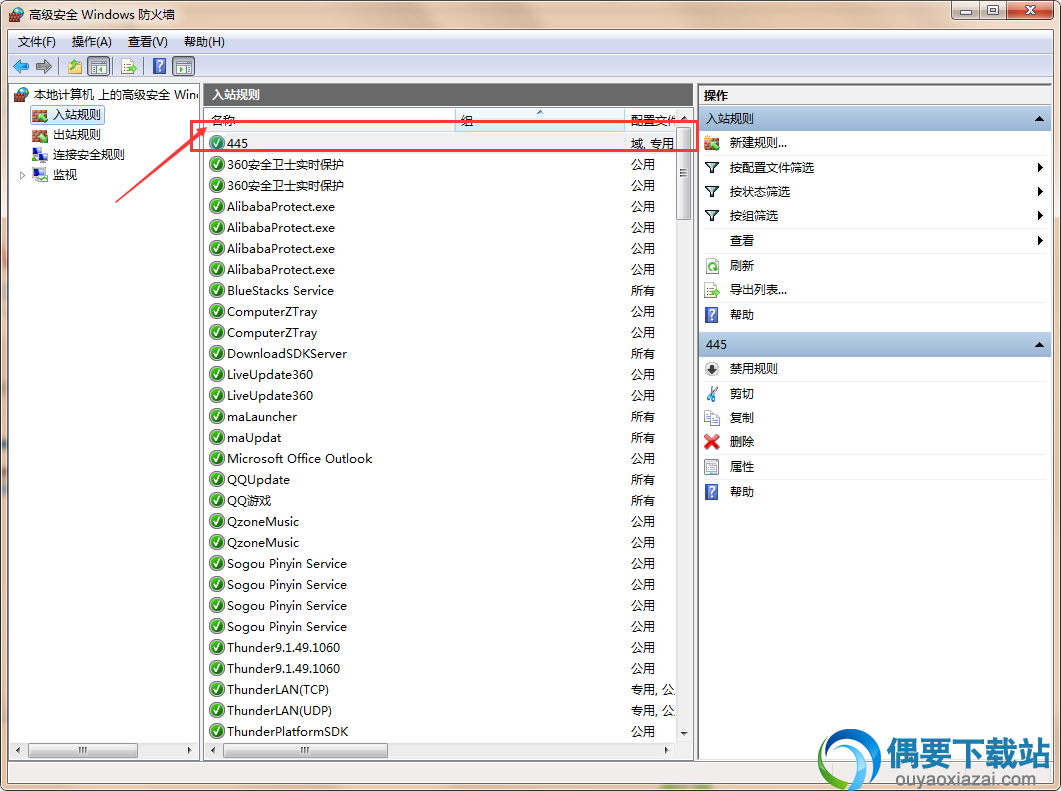Expand the 监视 tree node triangle
Screen dimensions: 1061x791
(x=22, y=175)
